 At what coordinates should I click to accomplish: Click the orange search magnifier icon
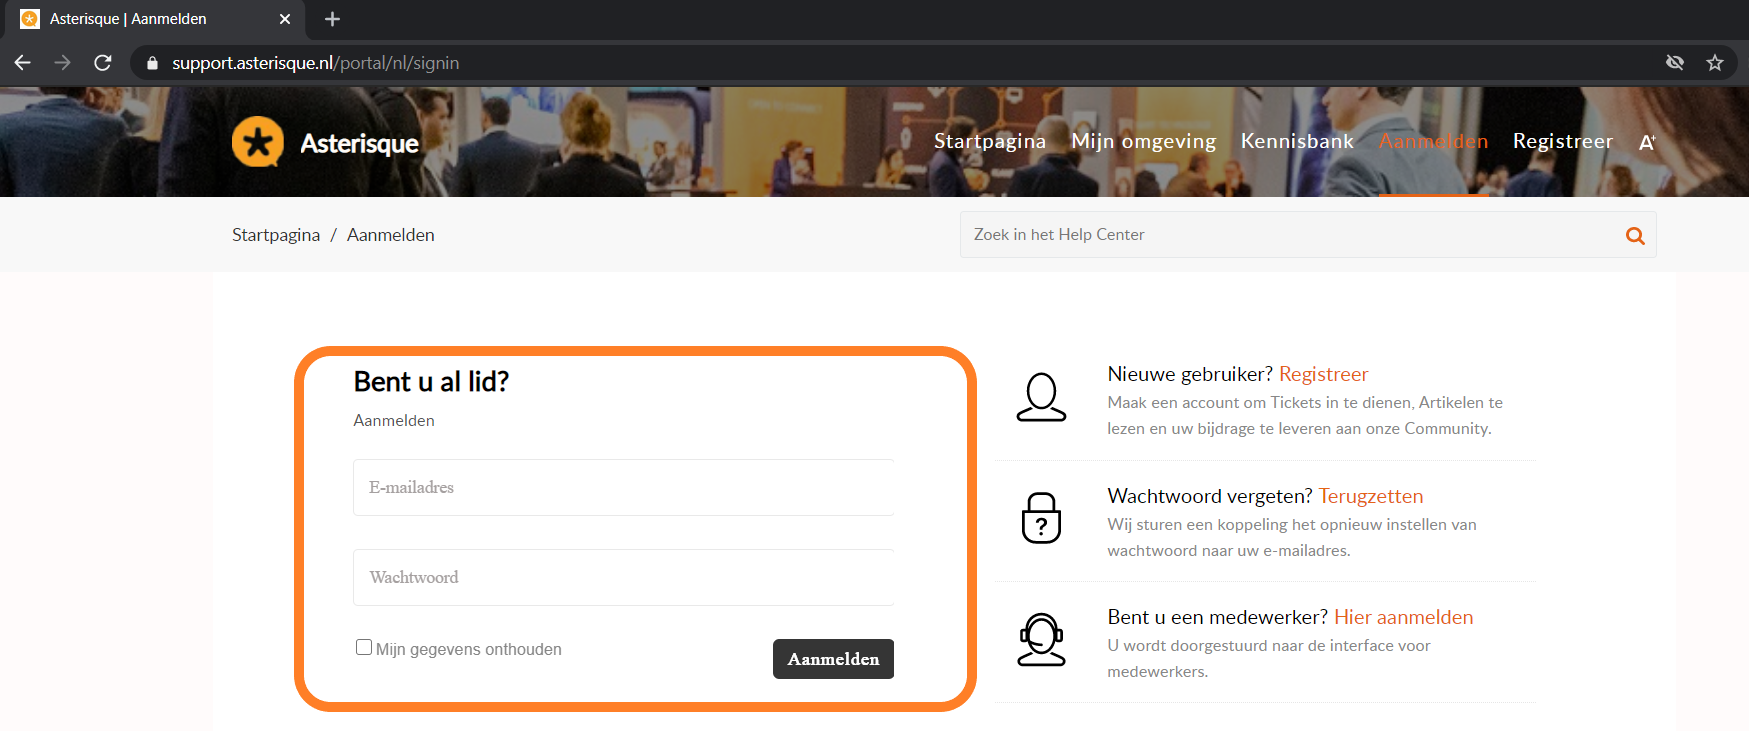(1635, 236)
